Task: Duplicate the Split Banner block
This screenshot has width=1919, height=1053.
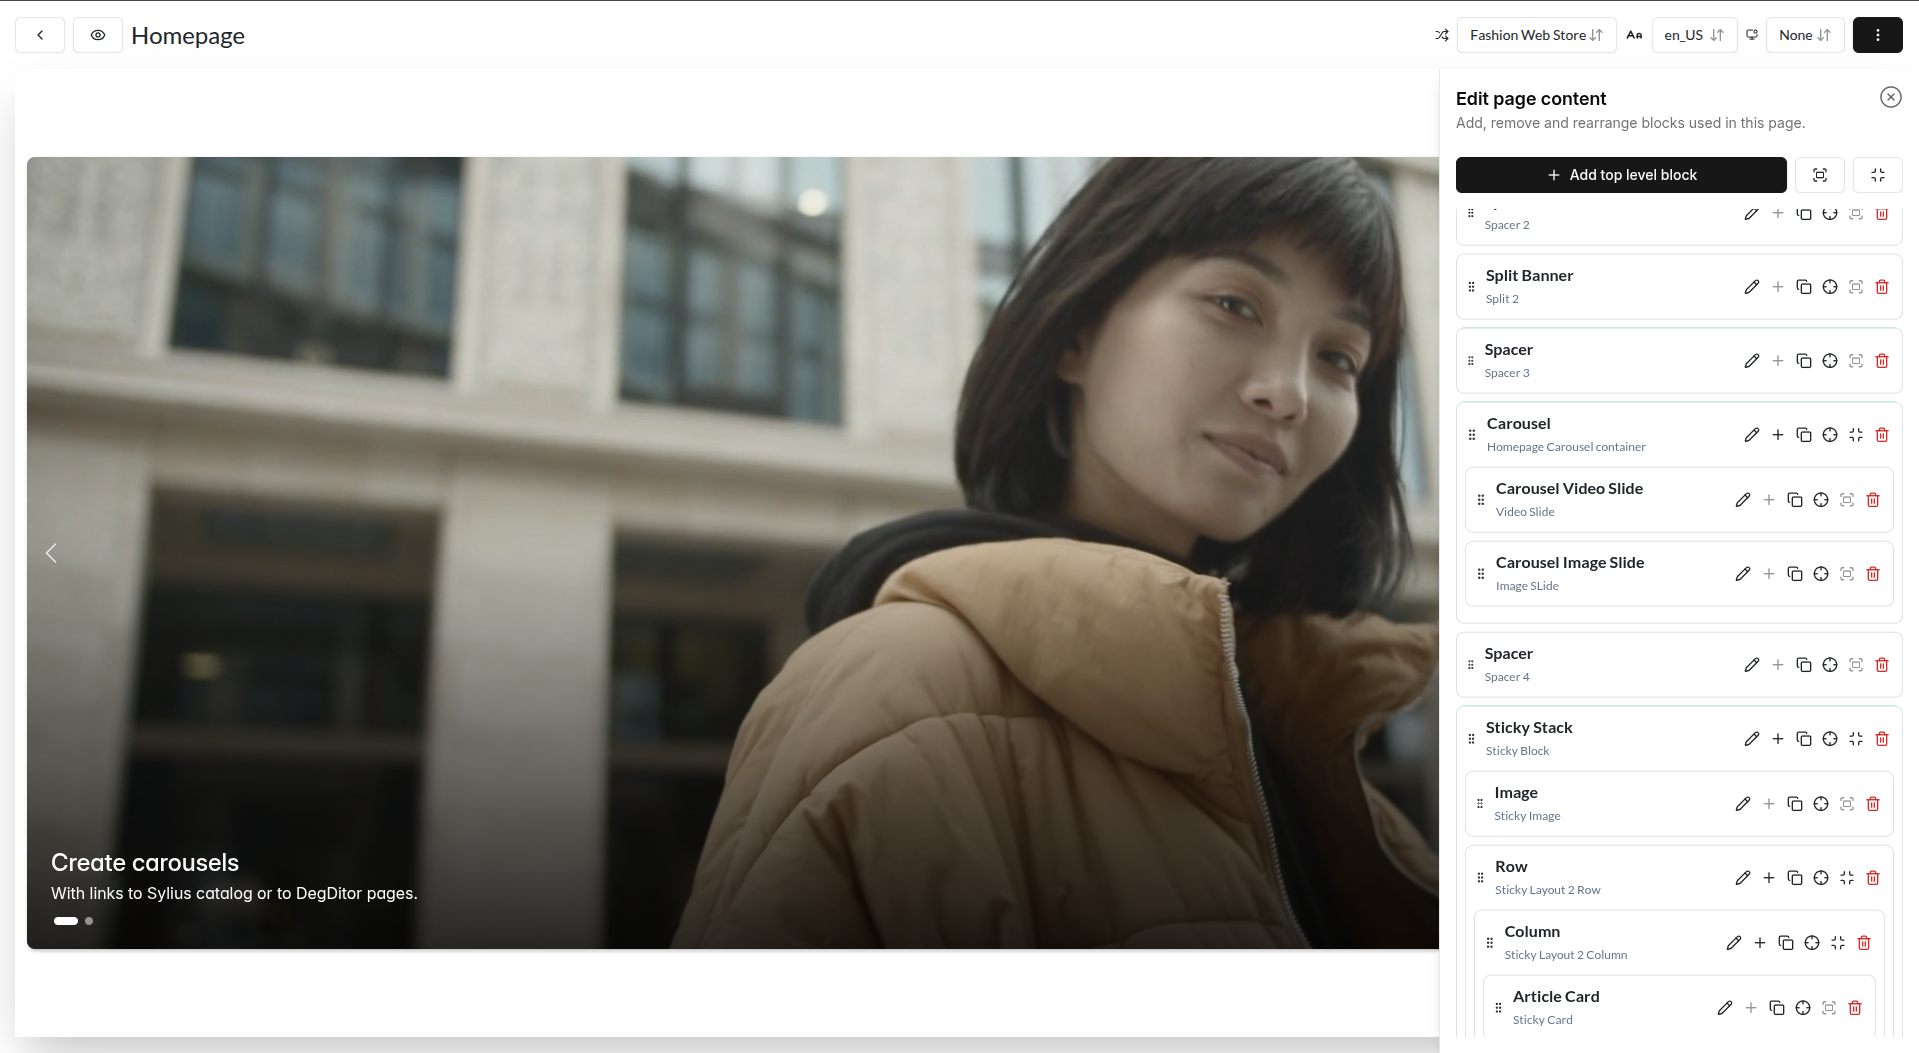Action: (x=1804, y=287)
